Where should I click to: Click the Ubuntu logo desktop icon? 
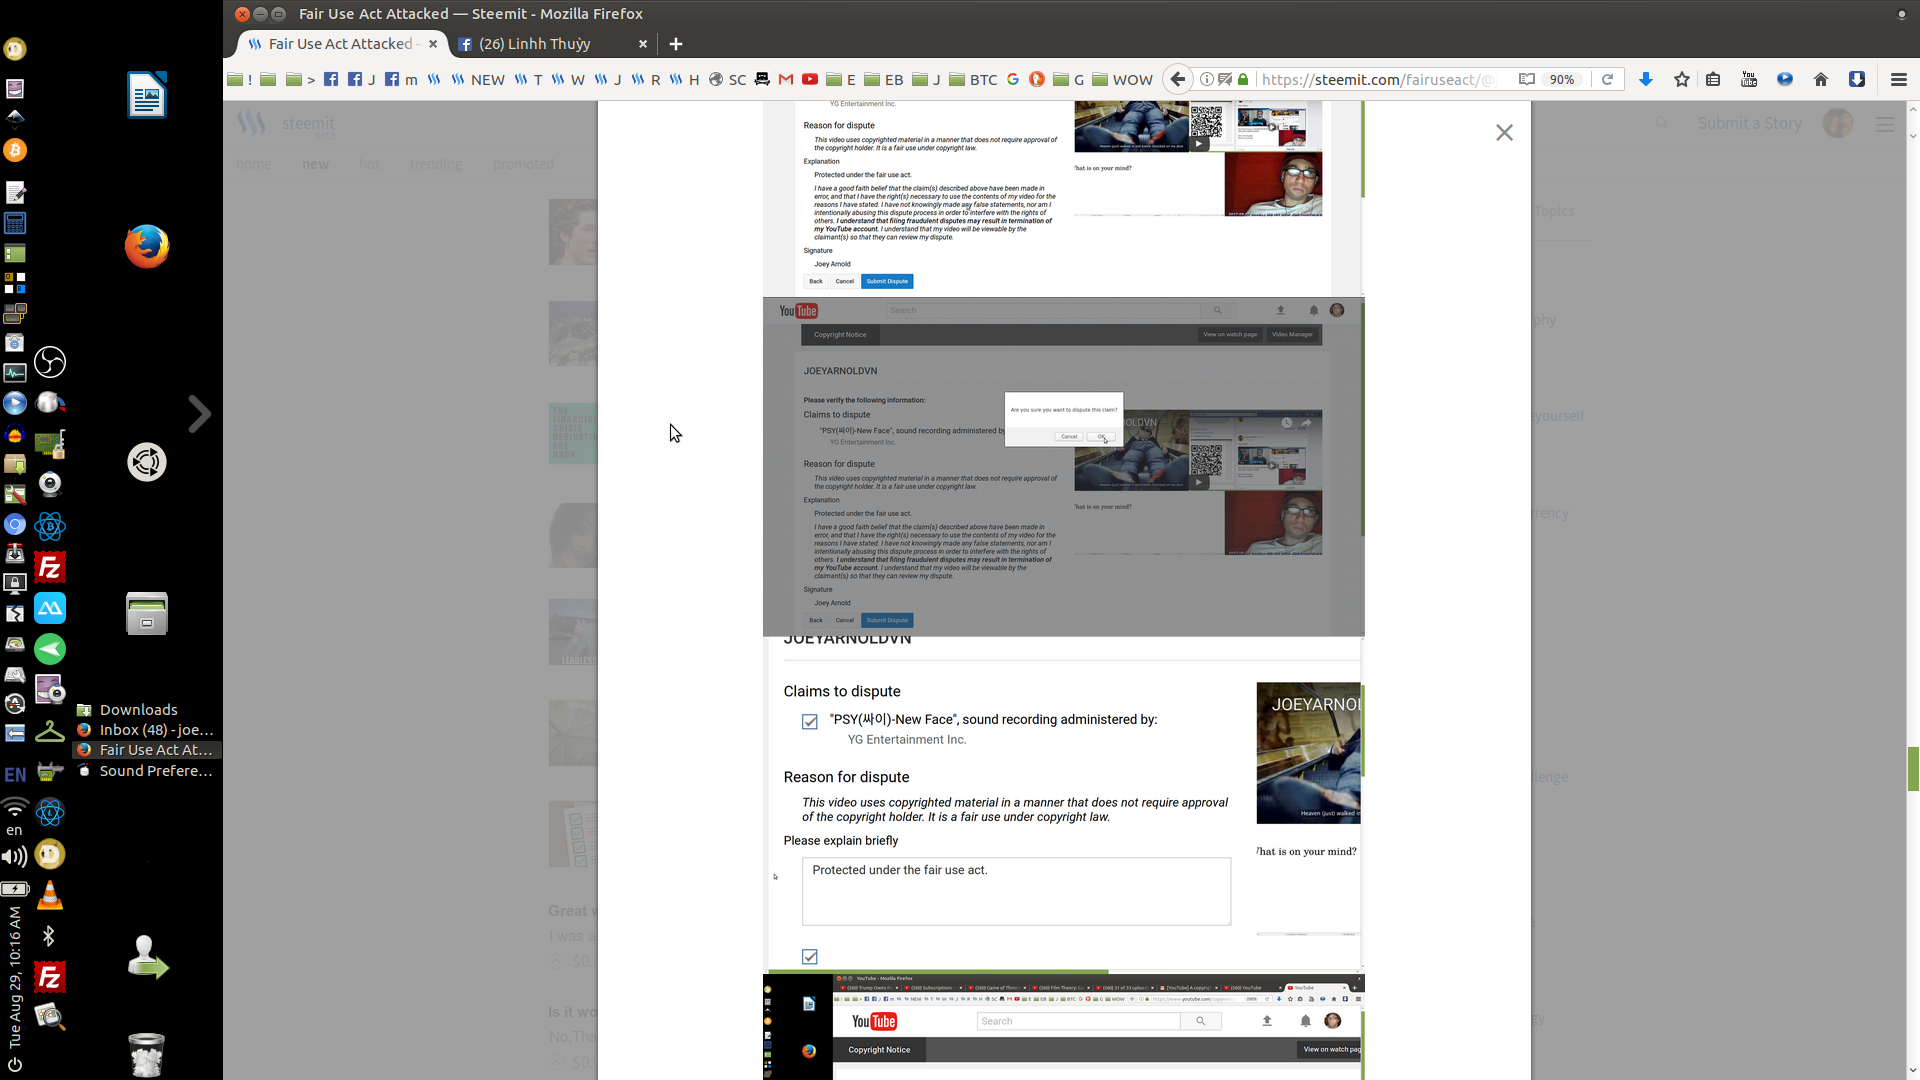[147, 462]
